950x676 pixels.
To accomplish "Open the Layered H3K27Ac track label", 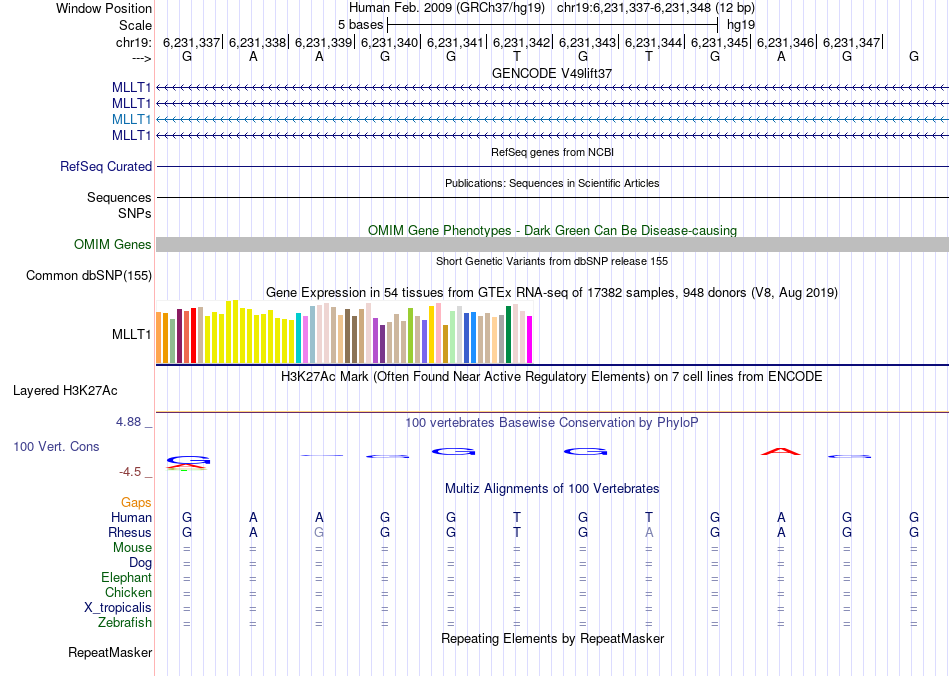I will point(65,391).
